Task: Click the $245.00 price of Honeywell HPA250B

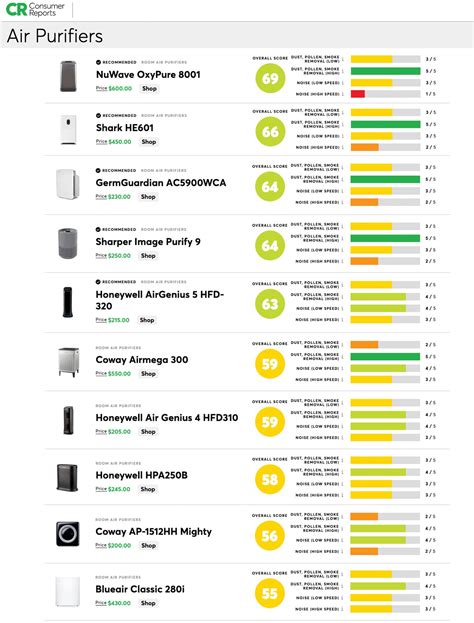Action: click(x=119, y=489)
